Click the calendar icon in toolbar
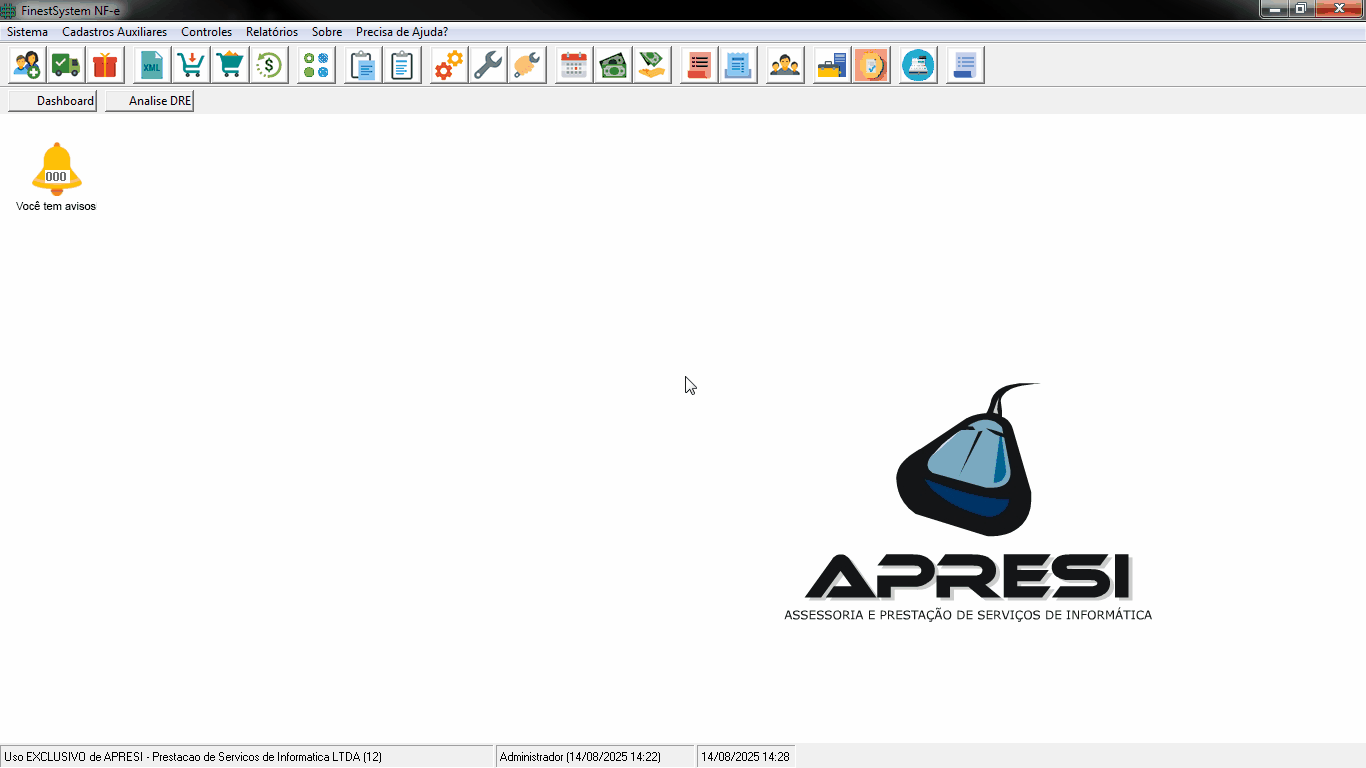This screenshot has height=768, width=1366. (574, 66)
